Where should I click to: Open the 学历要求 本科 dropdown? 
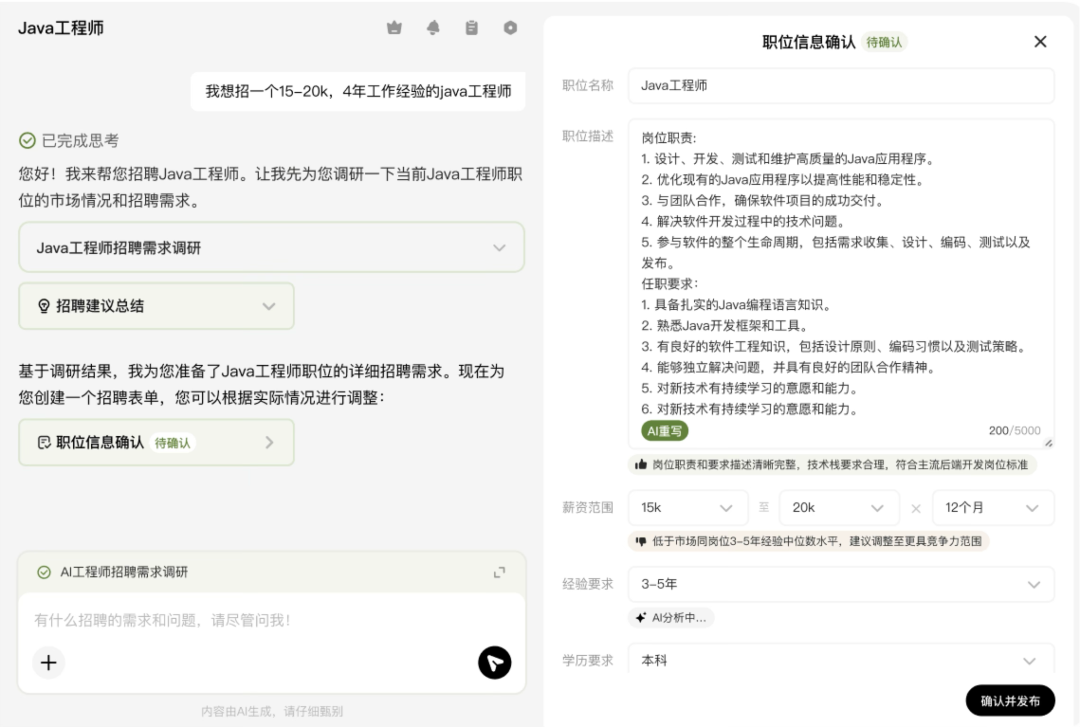841,659
